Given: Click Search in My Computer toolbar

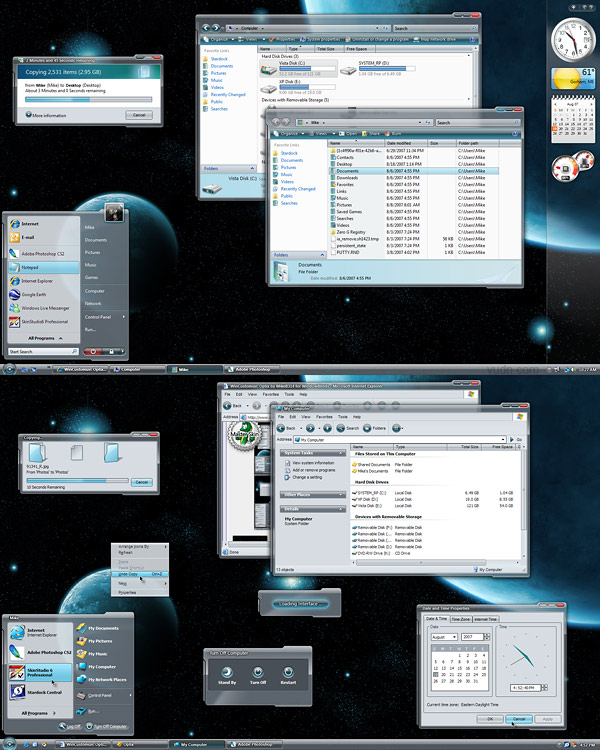Looking at the screenshot, I should click(x=347, y=428).
